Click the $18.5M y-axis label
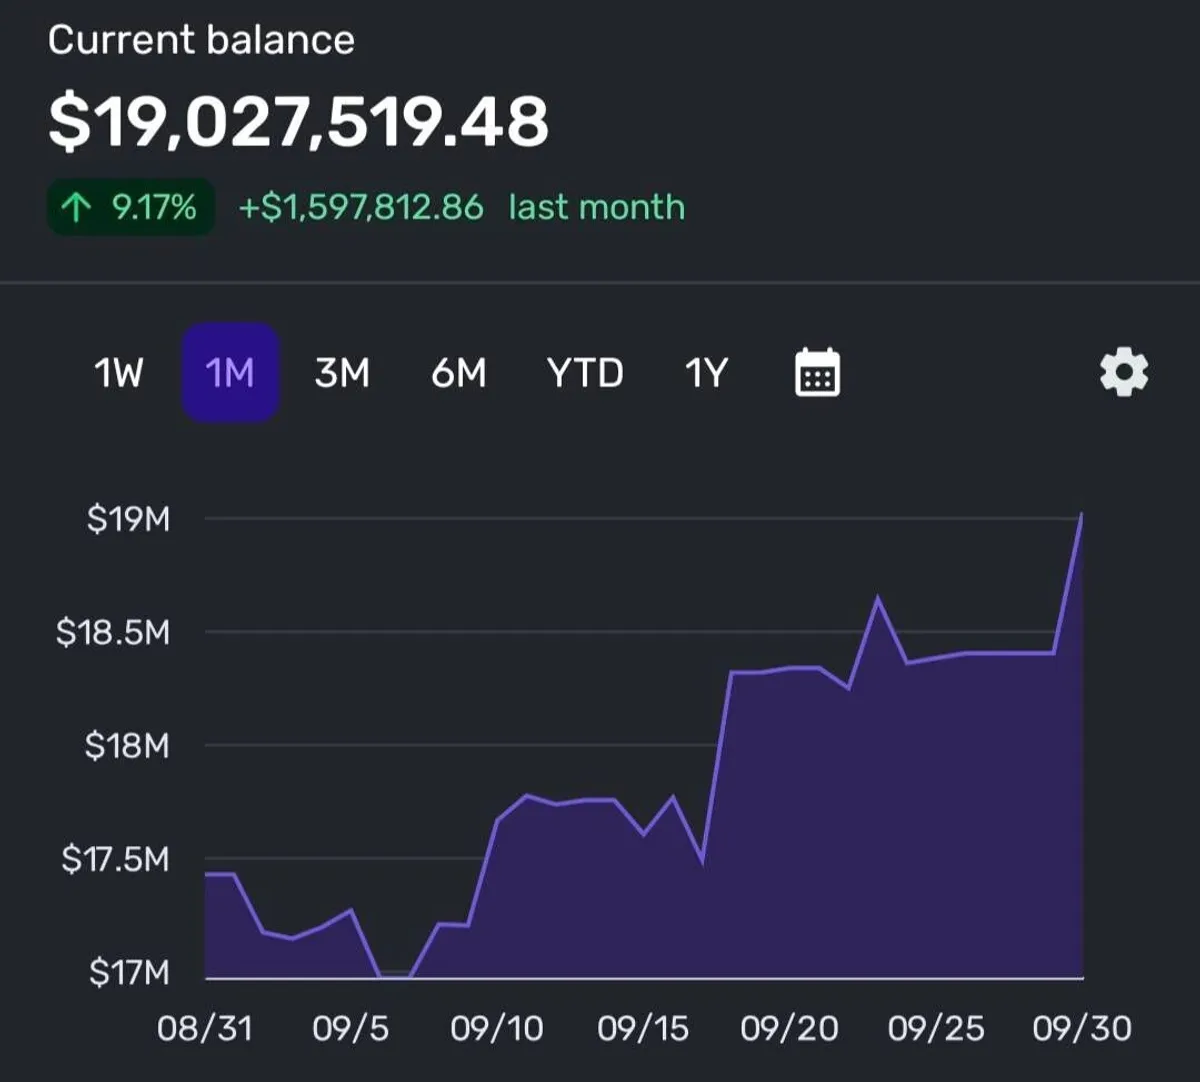Viewport: 1200px width, 1082px height. point(113,632)
